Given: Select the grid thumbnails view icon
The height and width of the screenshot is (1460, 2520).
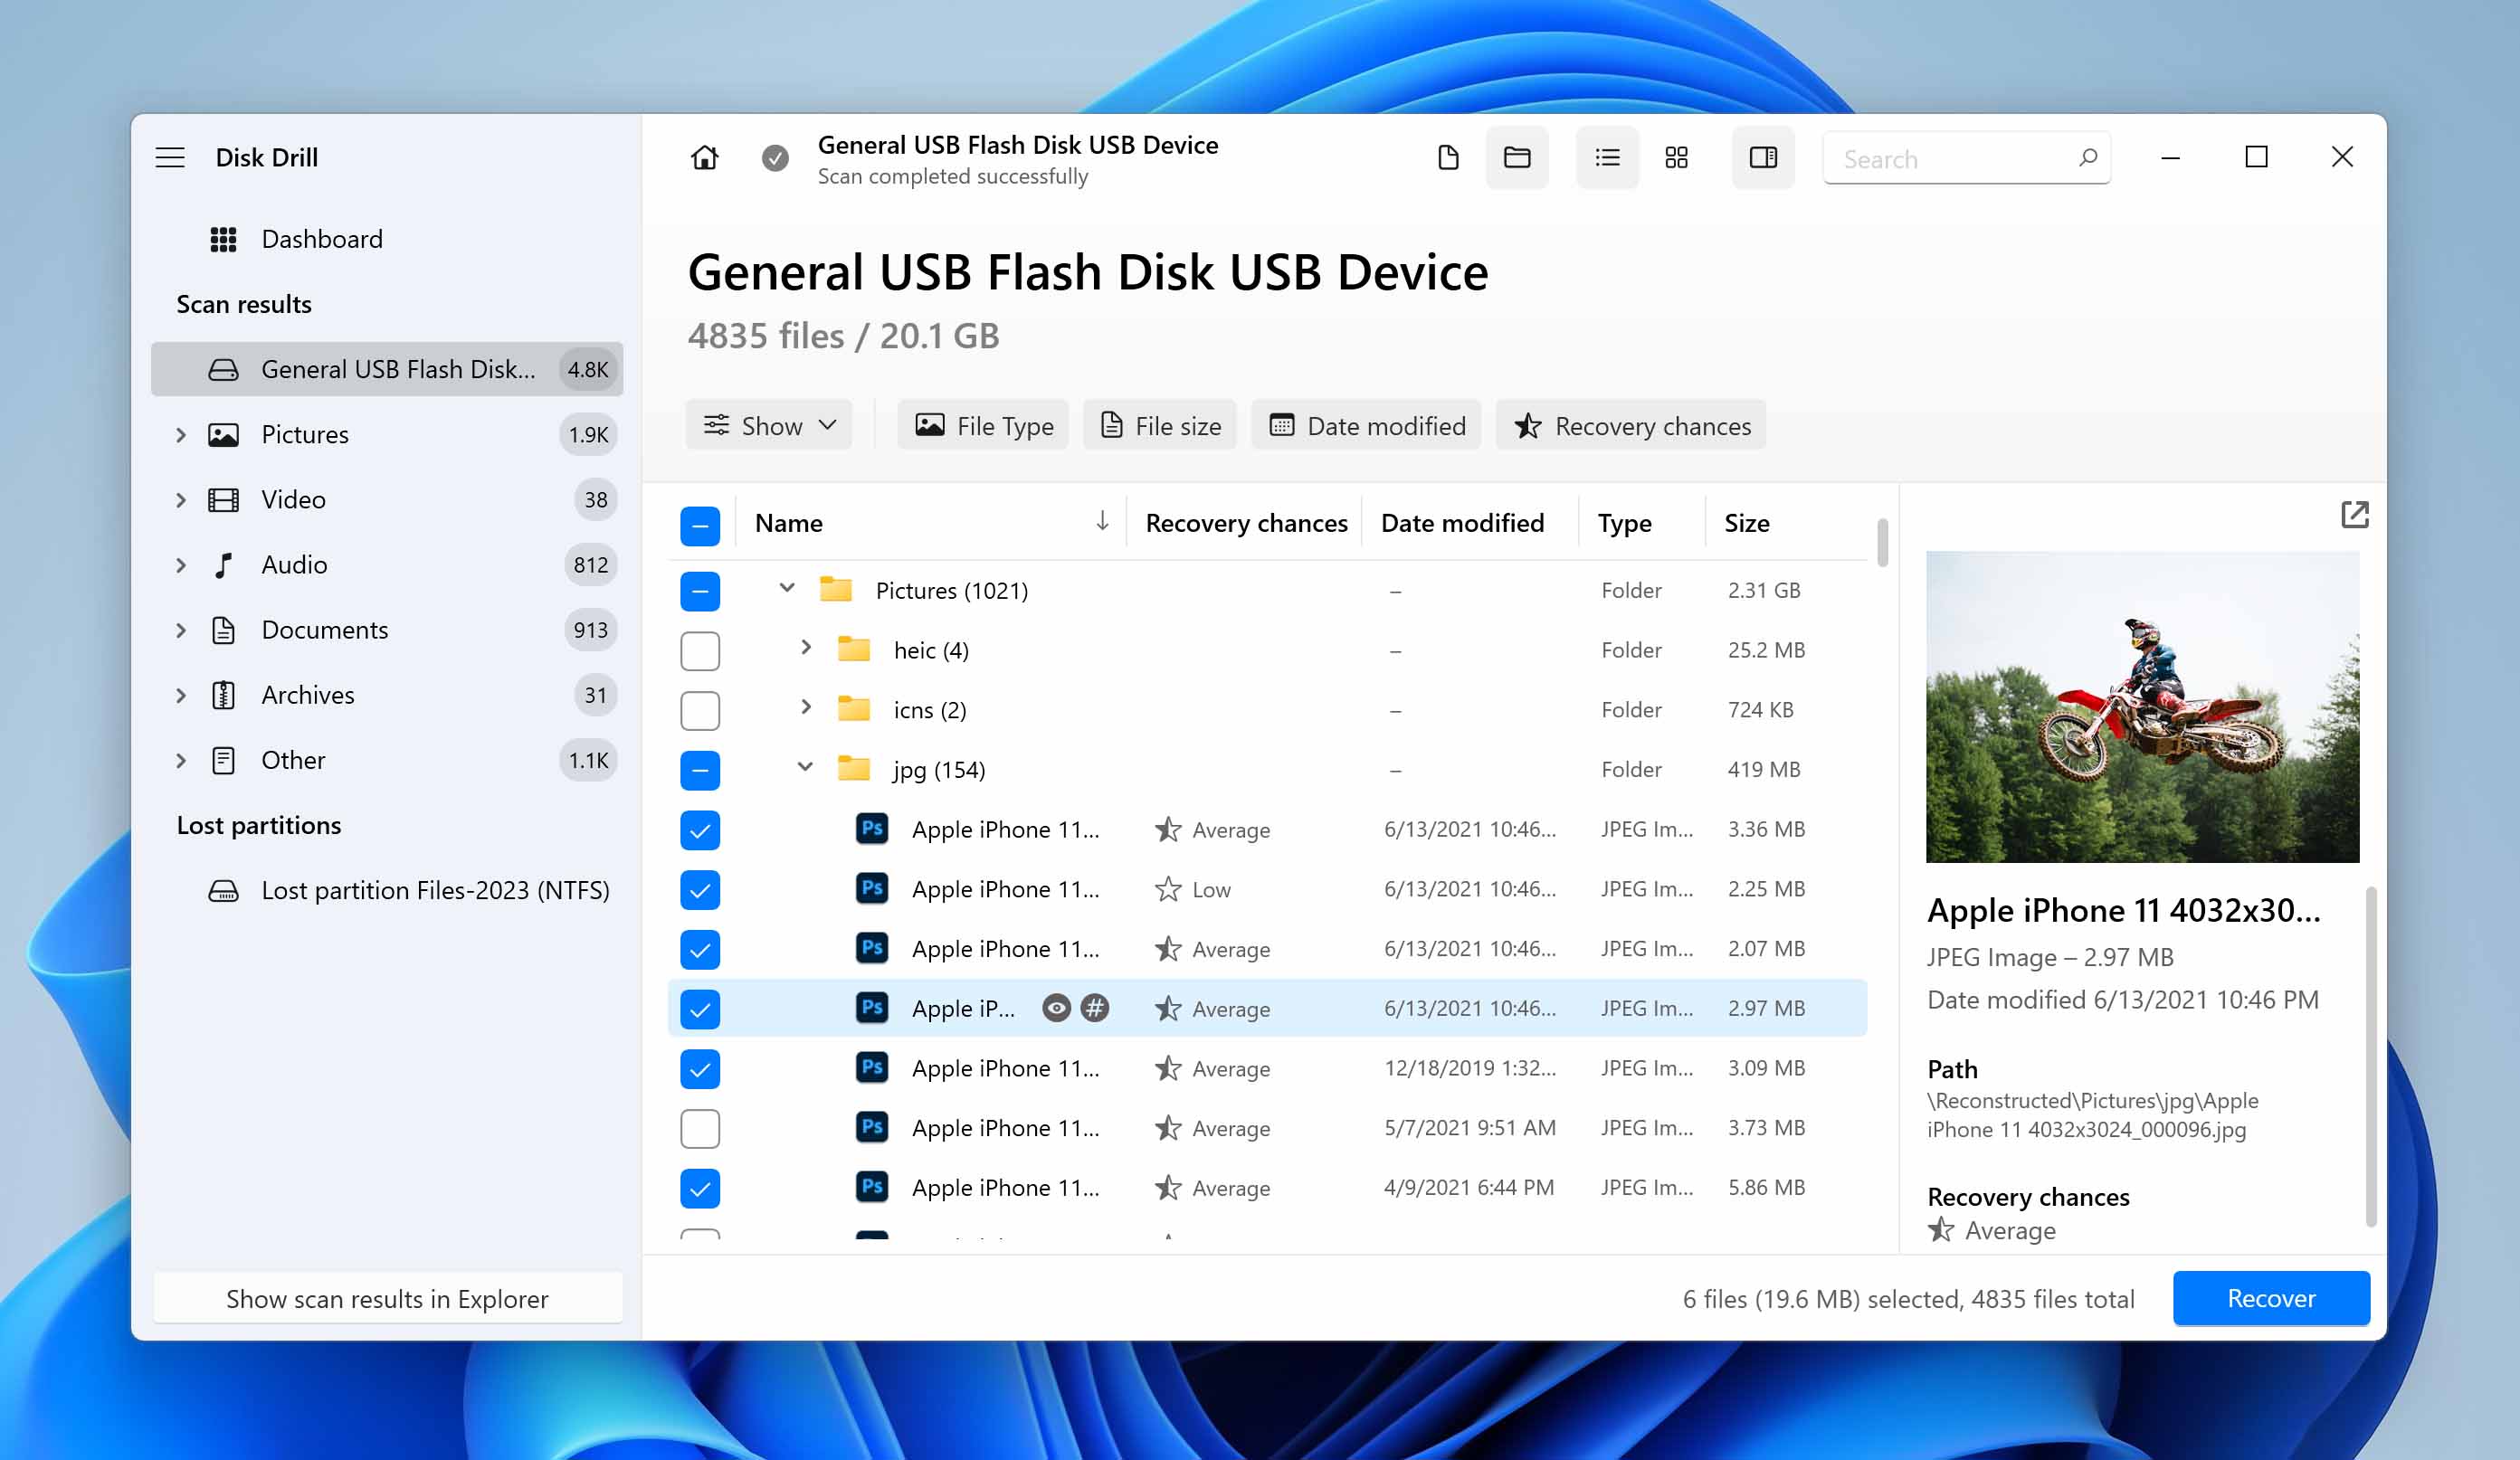Looking at the screenshot, I should click(x=1676, y=157).
